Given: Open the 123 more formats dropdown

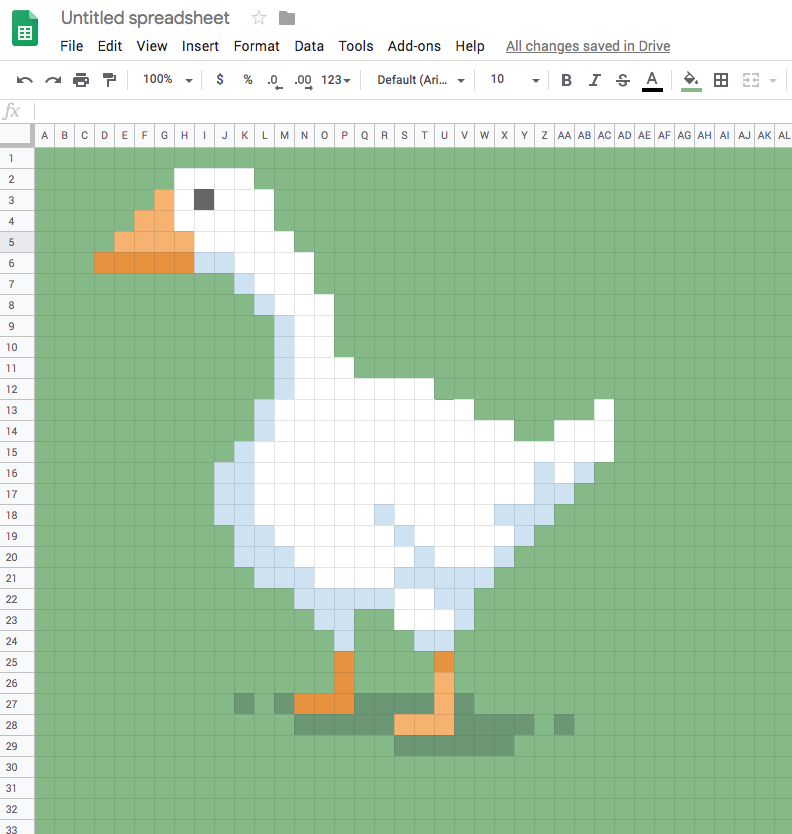Looking at the screenshot, I should pos(336,80).
